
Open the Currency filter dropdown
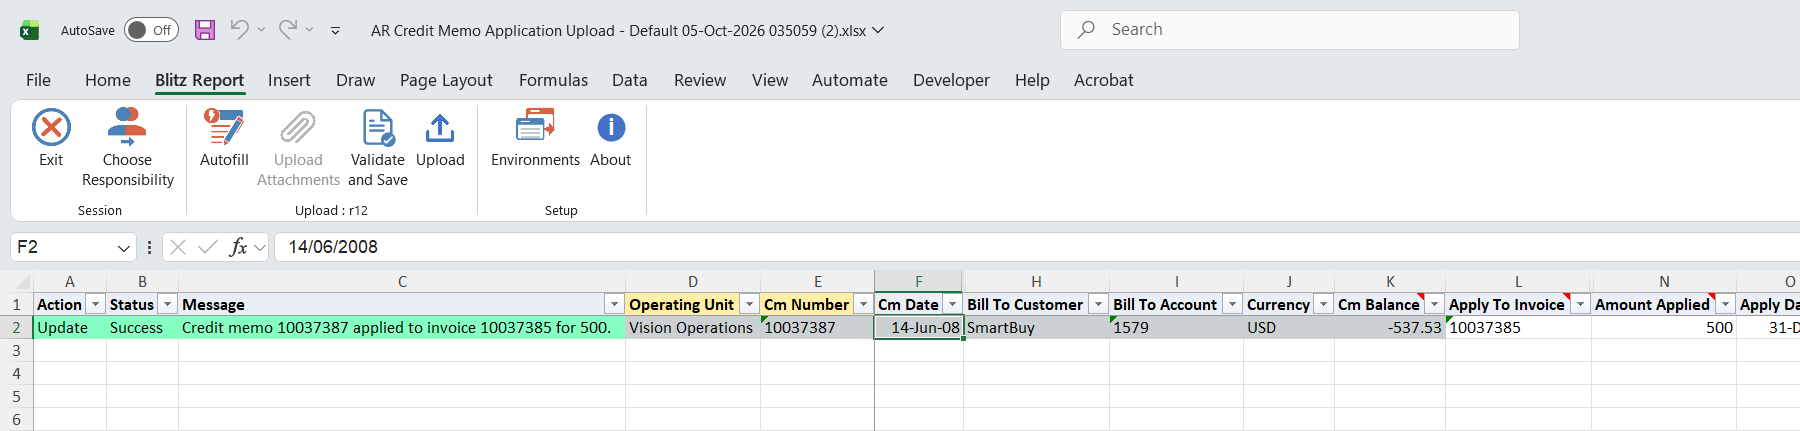[1324, 304]
